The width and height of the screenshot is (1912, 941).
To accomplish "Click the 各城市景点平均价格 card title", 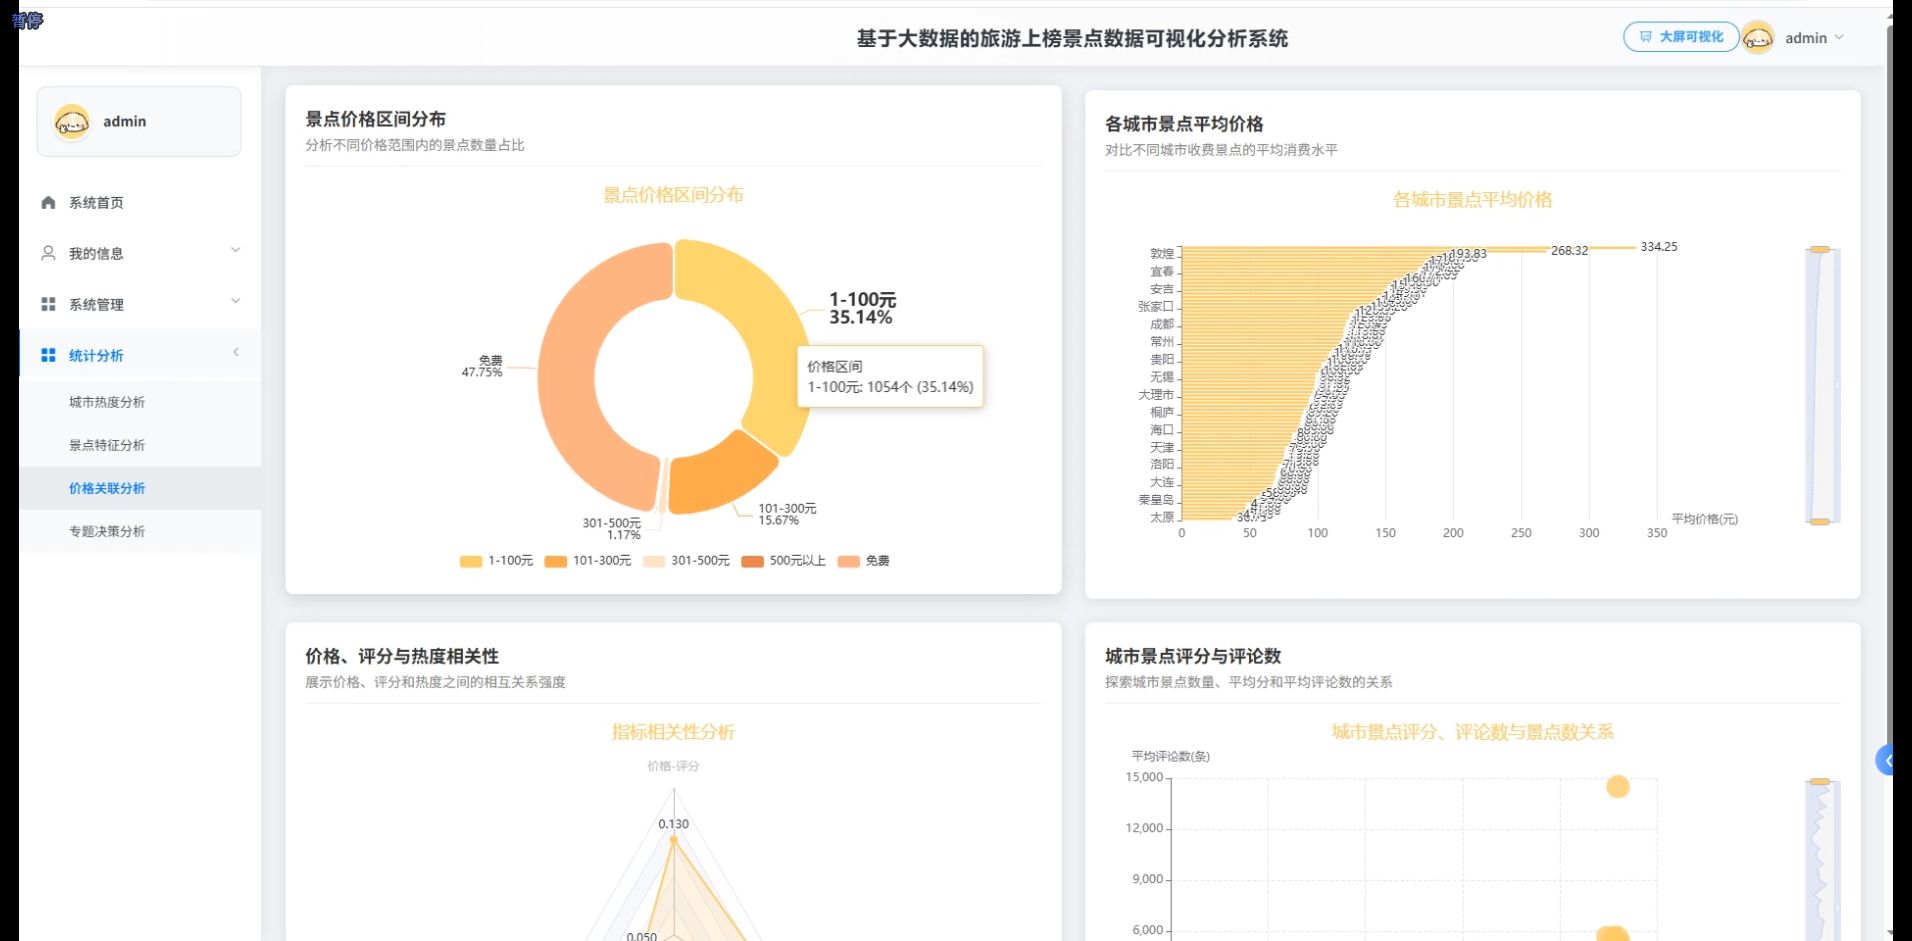I will [x=1184, y=124].
